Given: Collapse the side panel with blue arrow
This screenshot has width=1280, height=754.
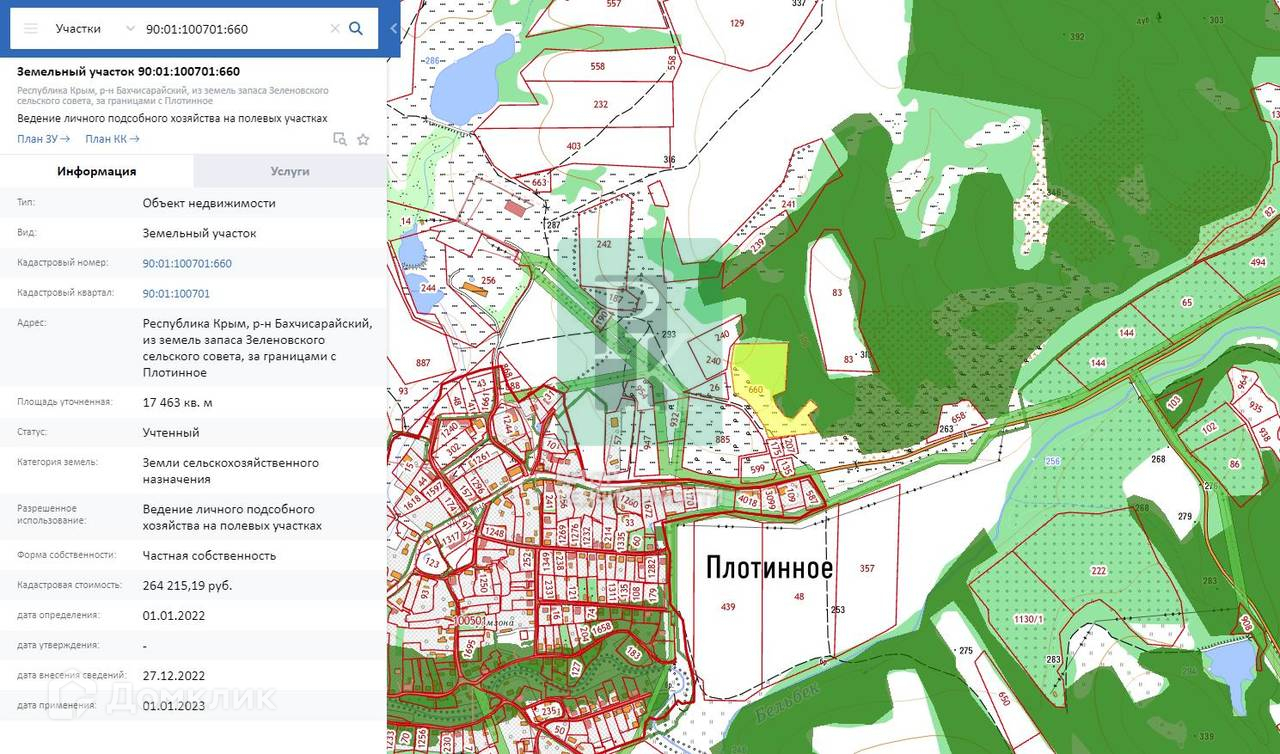Looking at the screenshot, I should (x=393, y=29).
